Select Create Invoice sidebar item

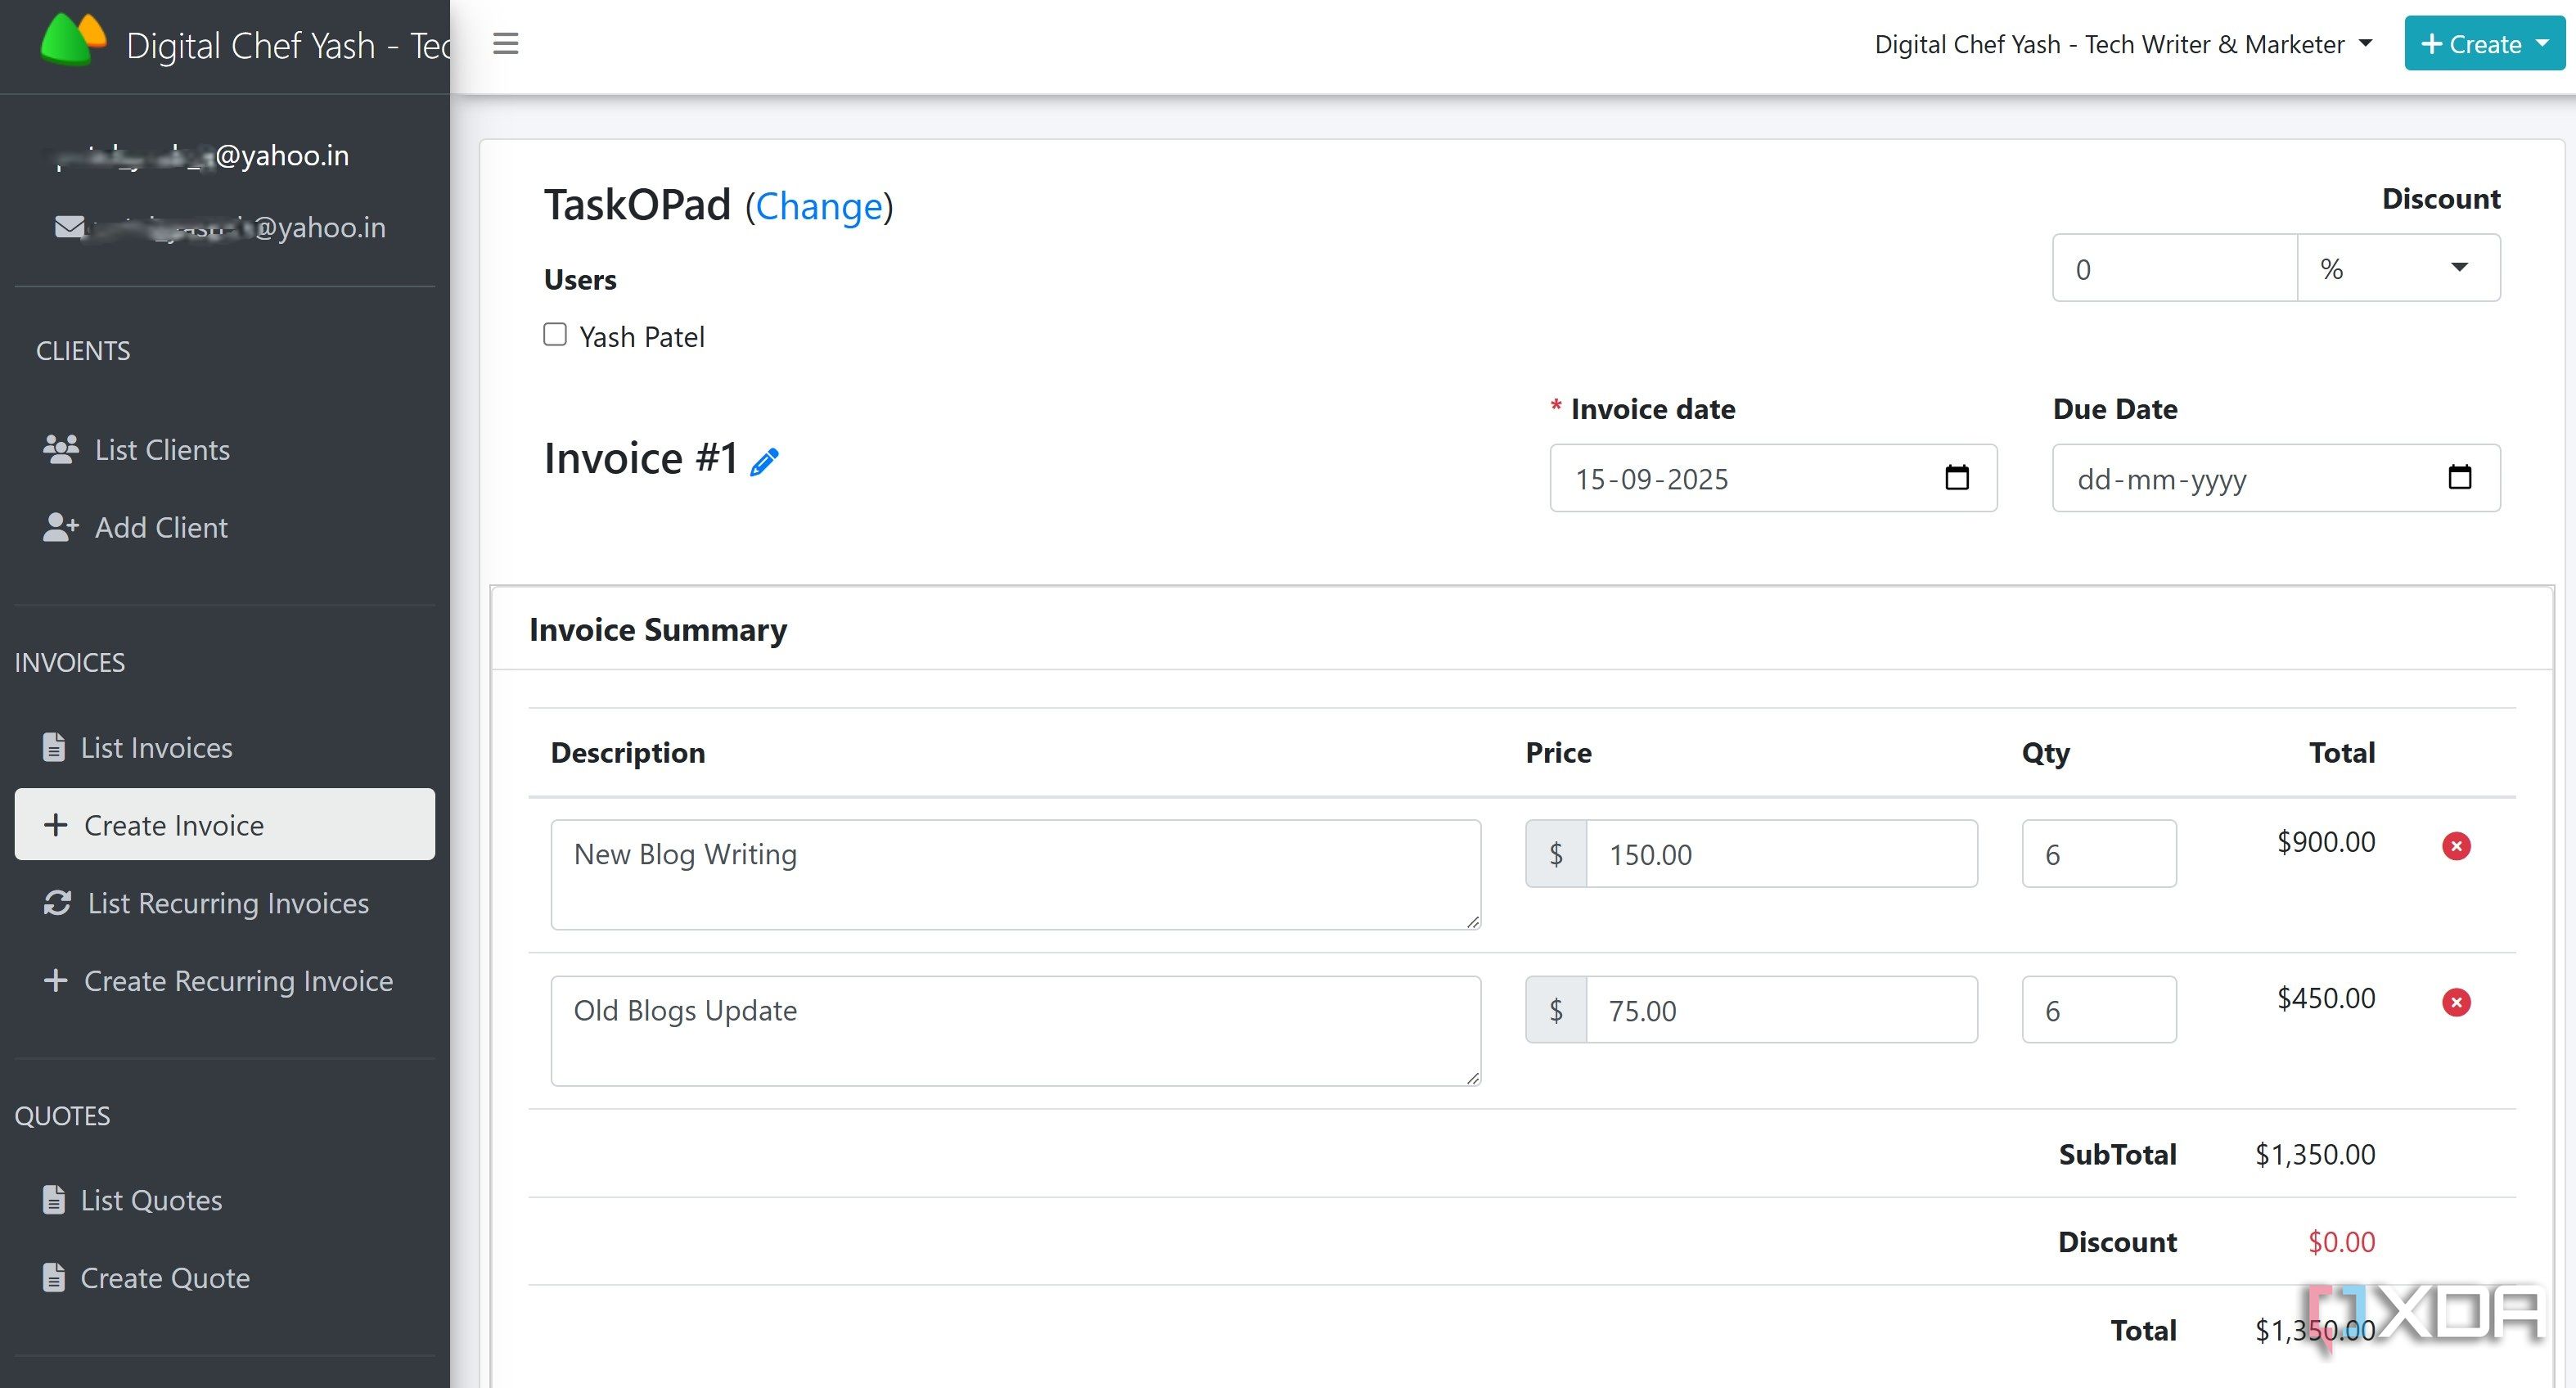tap(225, 825)
